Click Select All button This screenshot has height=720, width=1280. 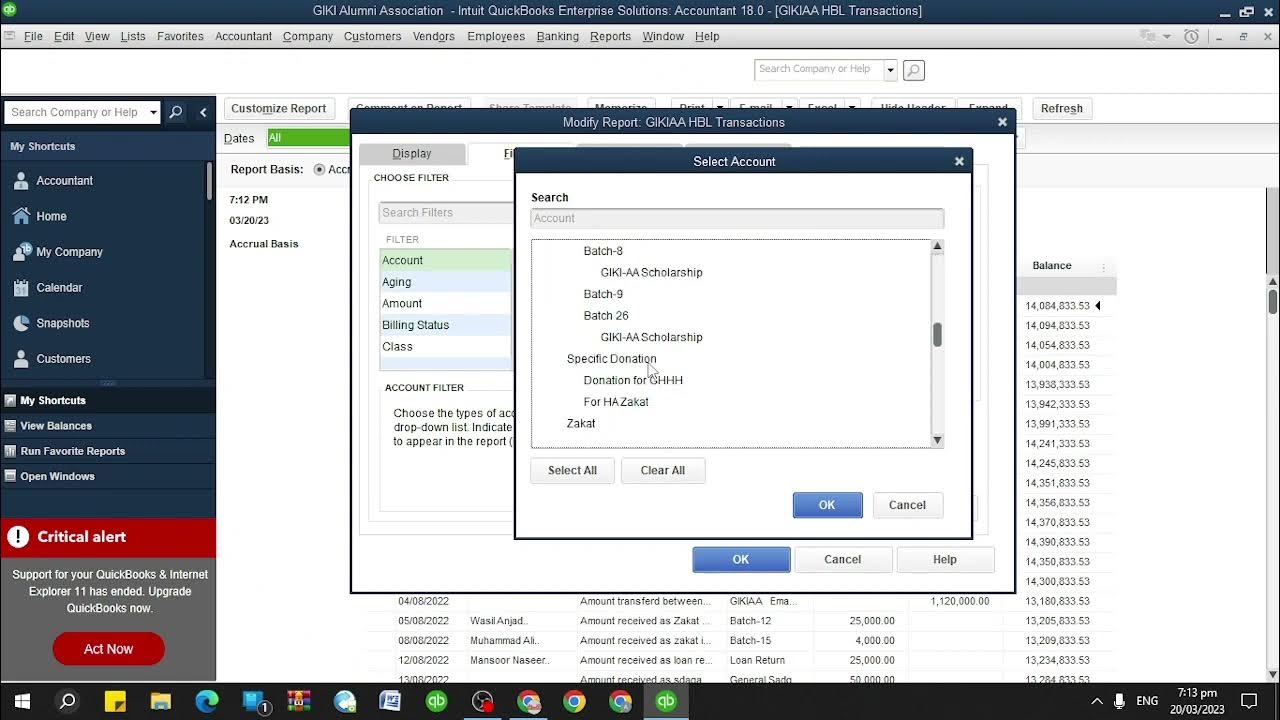point(572,471)
